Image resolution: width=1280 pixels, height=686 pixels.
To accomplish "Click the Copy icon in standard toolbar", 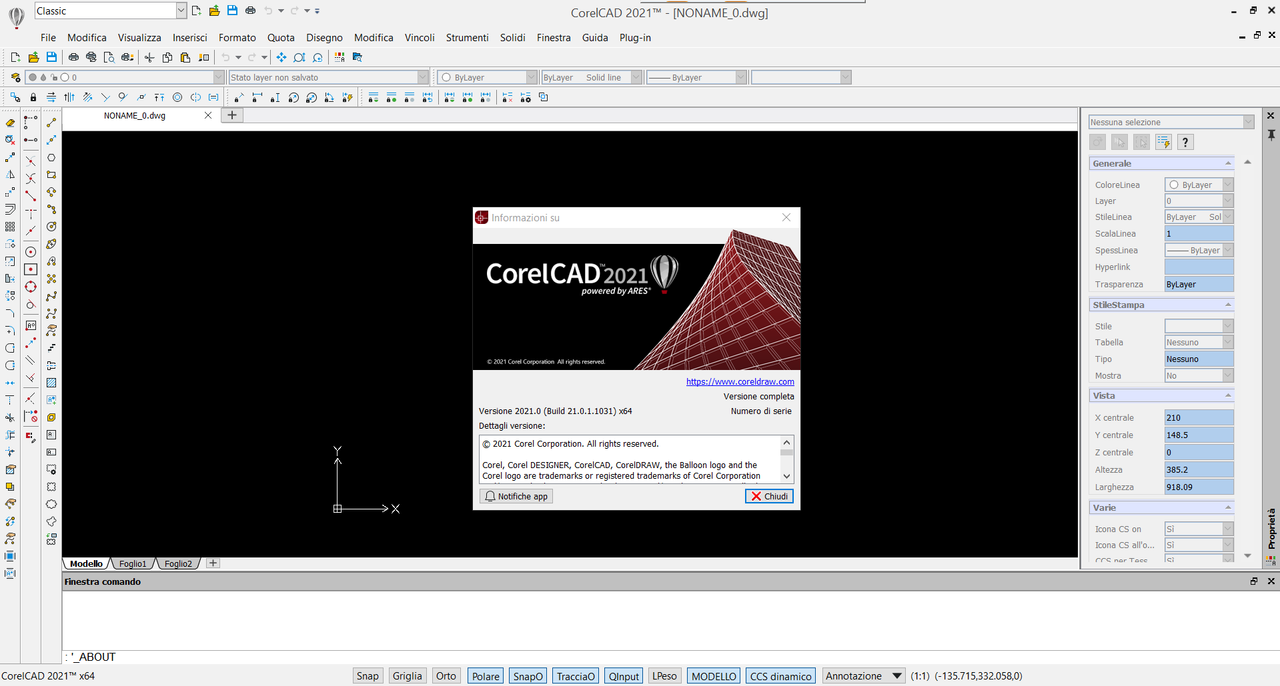I will coord(167,57).
